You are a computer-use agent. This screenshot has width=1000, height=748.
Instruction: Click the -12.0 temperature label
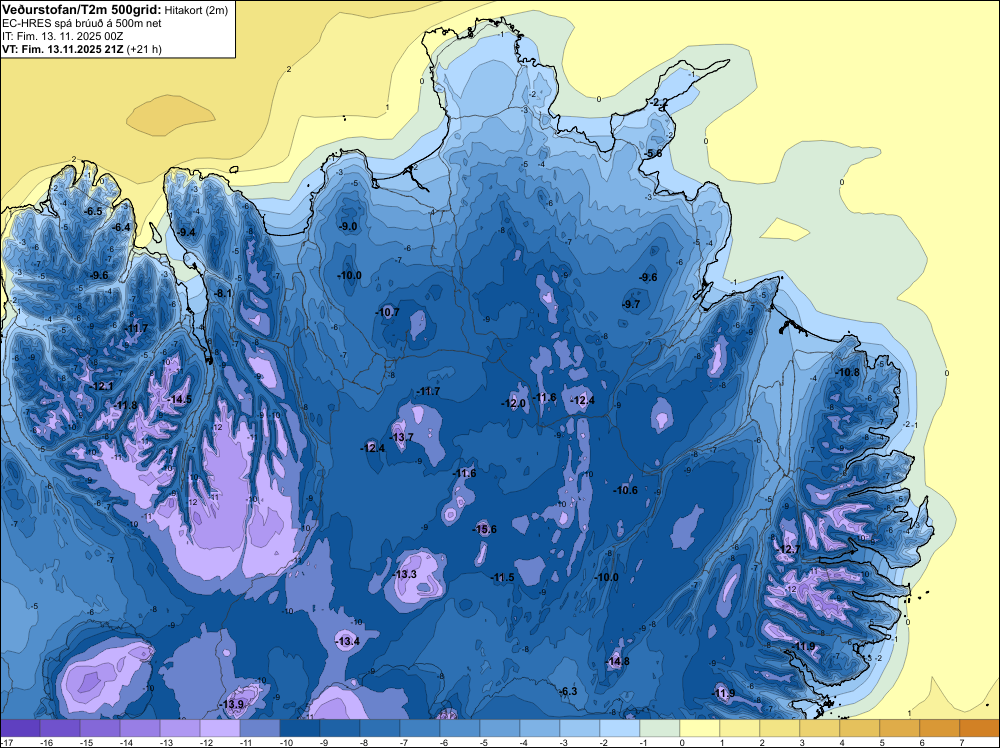click(513, 403)
